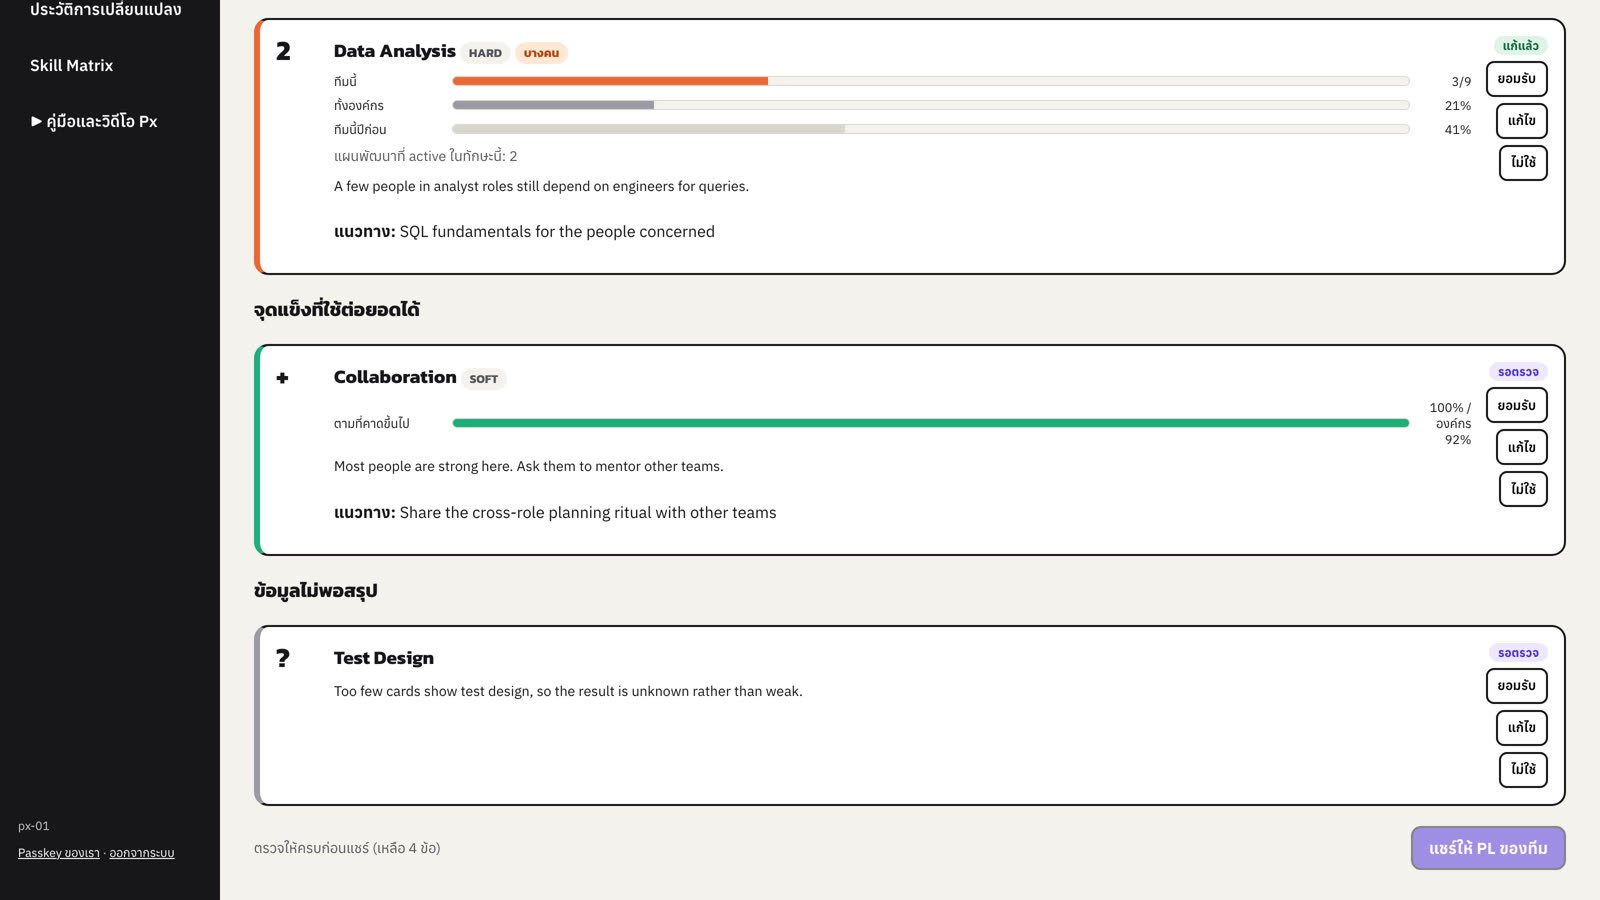Click the Test Design card title
This screenshot has width=1600, height=900.
pos(384,658)
